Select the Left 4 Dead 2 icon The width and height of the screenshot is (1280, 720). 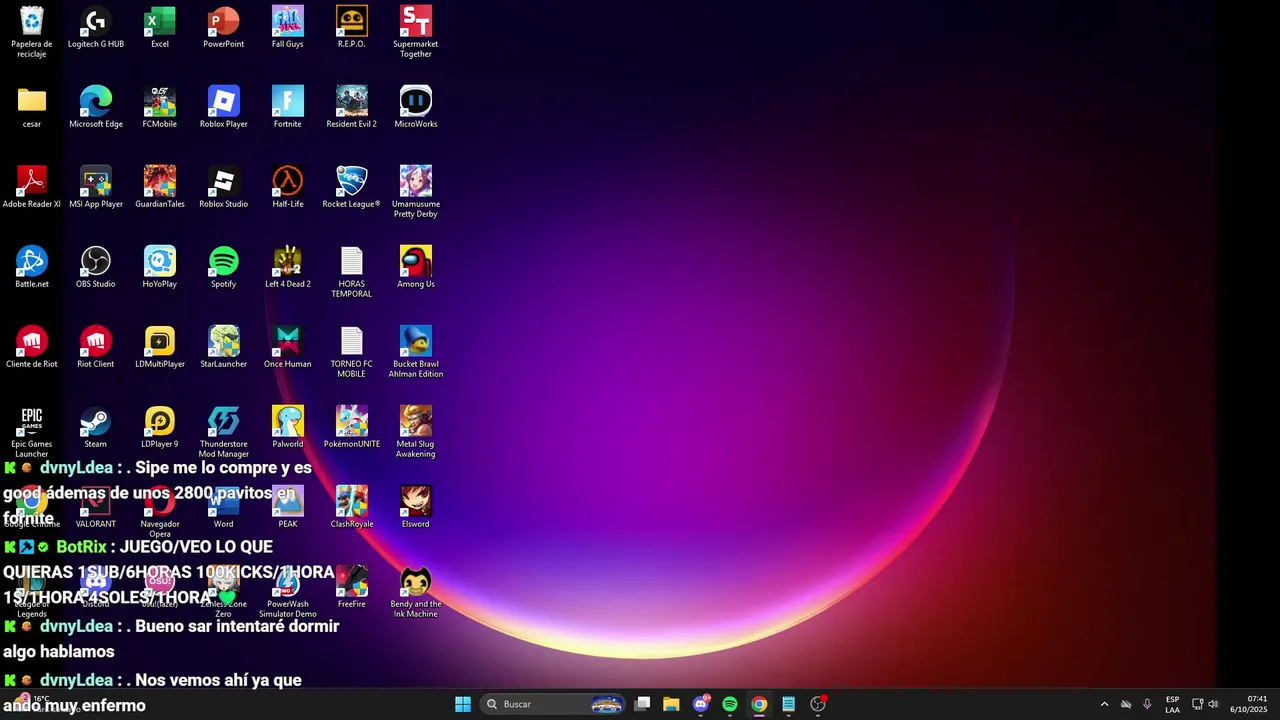click(288, 267)
